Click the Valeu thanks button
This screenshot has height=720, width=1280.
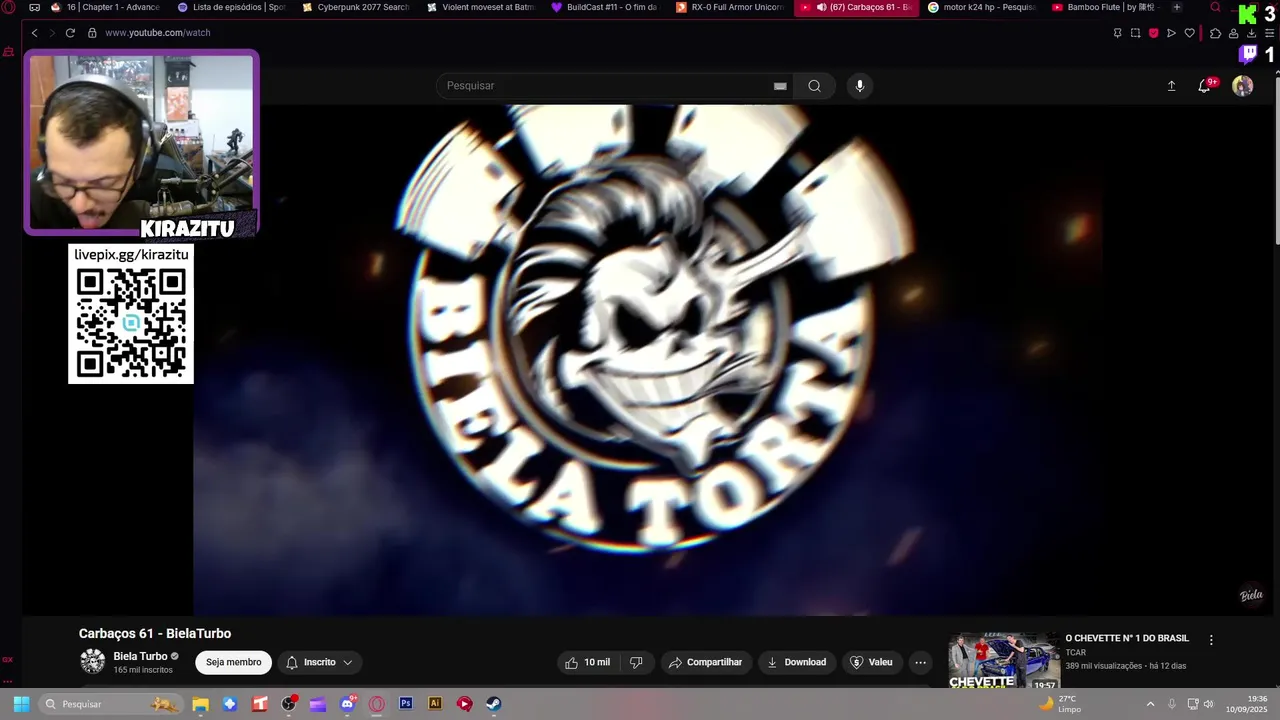(870, 662)
